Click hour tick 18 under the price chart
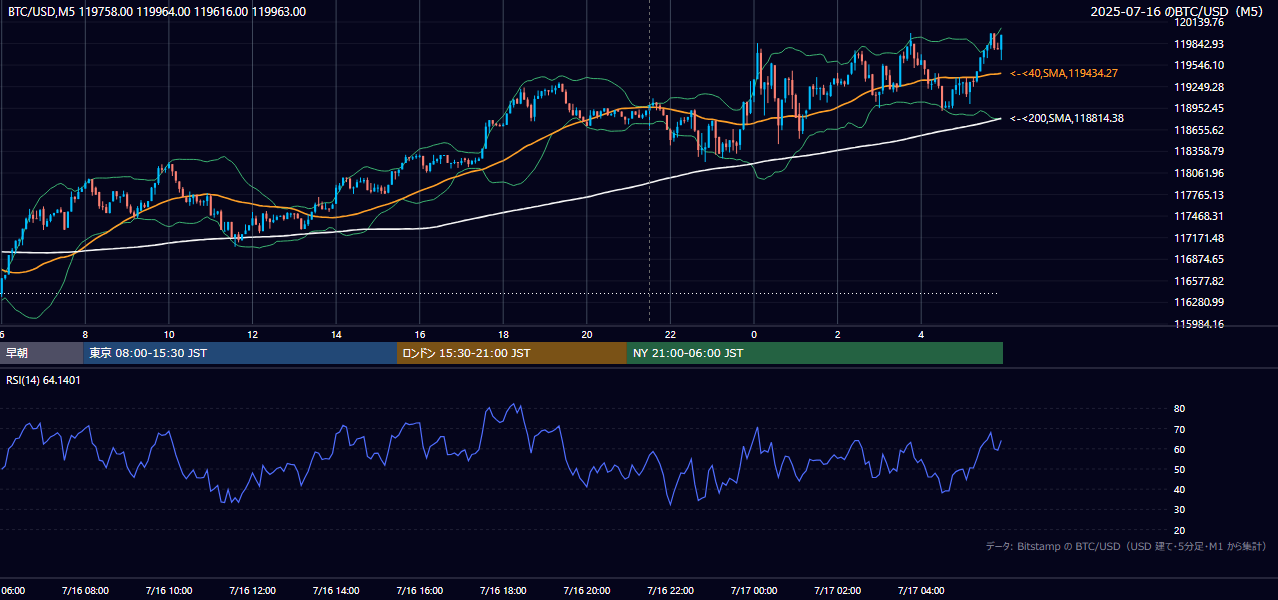 503,334
